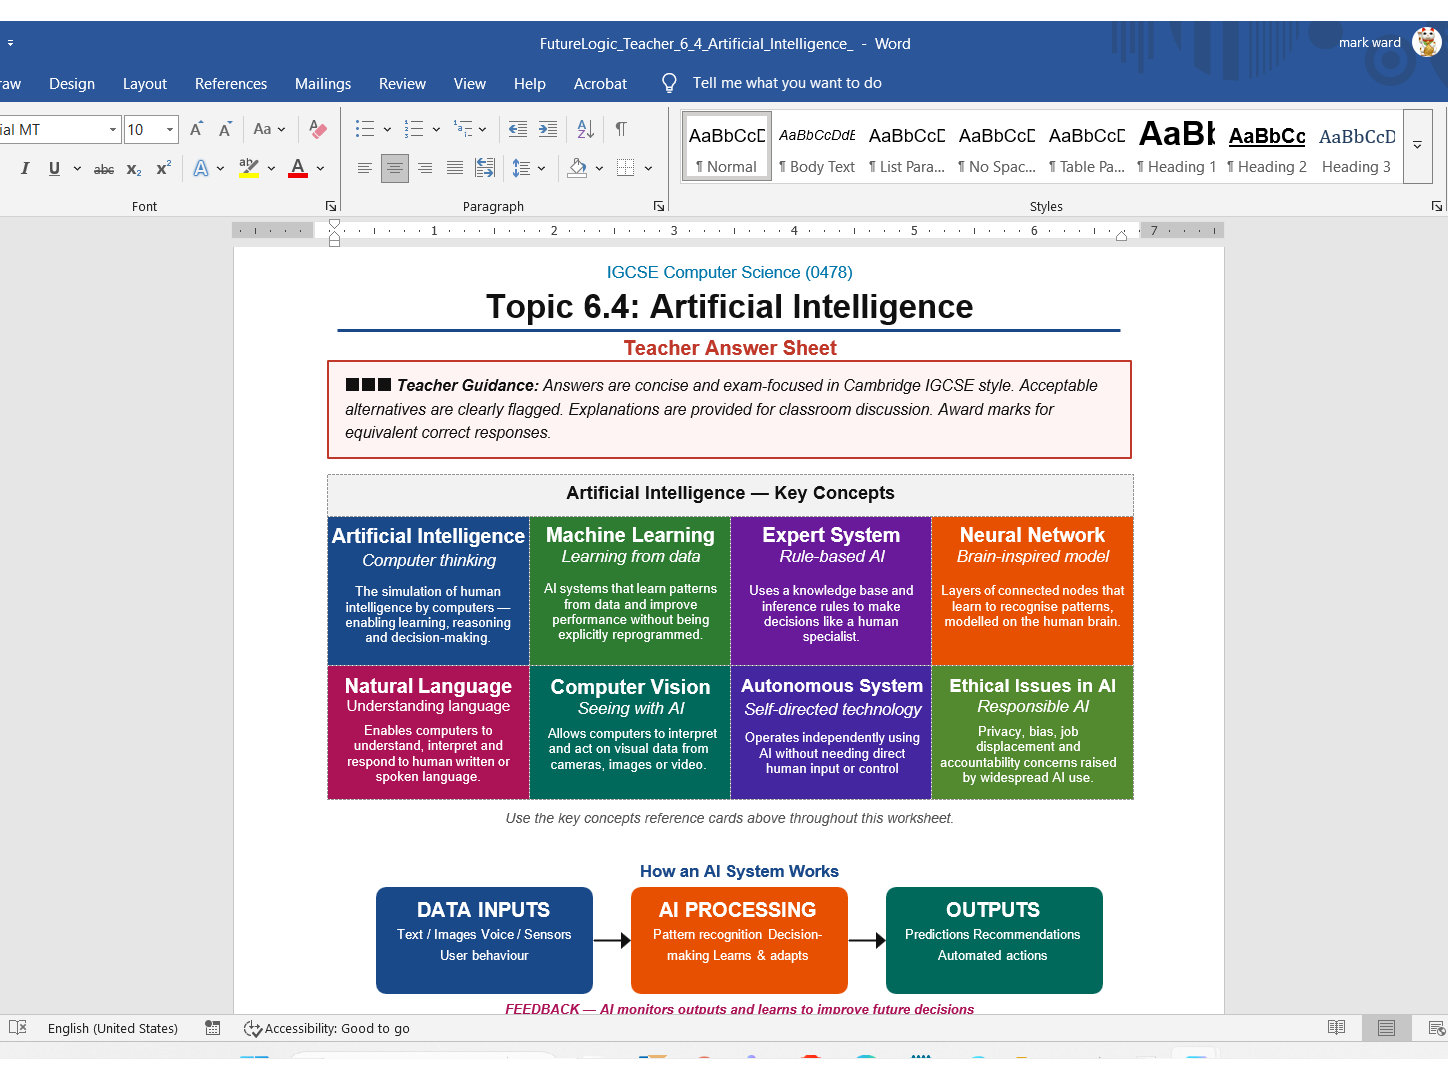Apply red font color
Viewport: 1448px width, 1086px height.
pos(298,169)
